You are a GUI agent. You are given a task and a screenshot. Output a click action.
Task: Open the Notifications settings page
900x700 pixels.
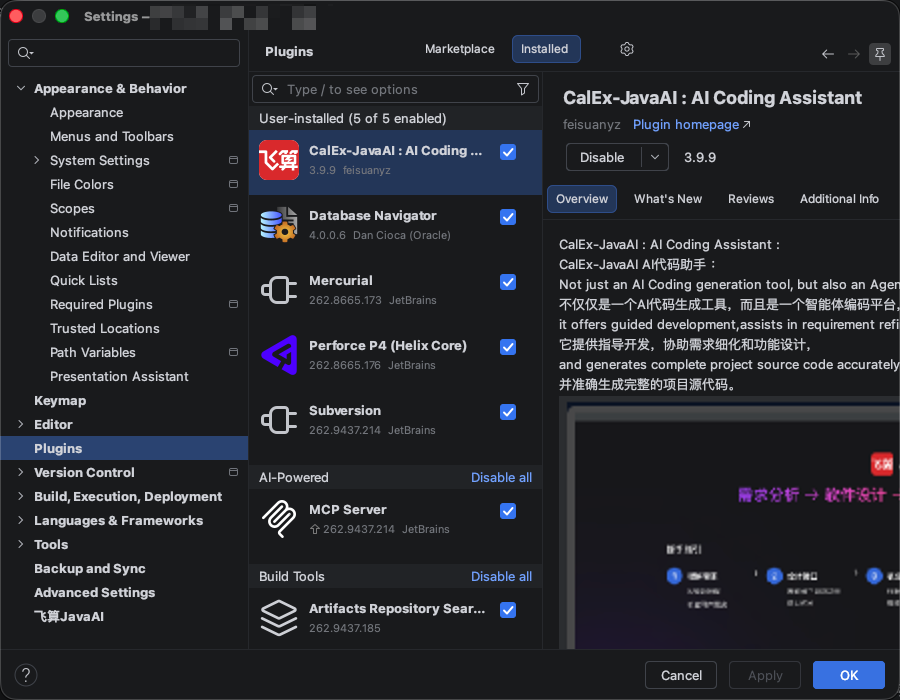click(x=89, y=232)
